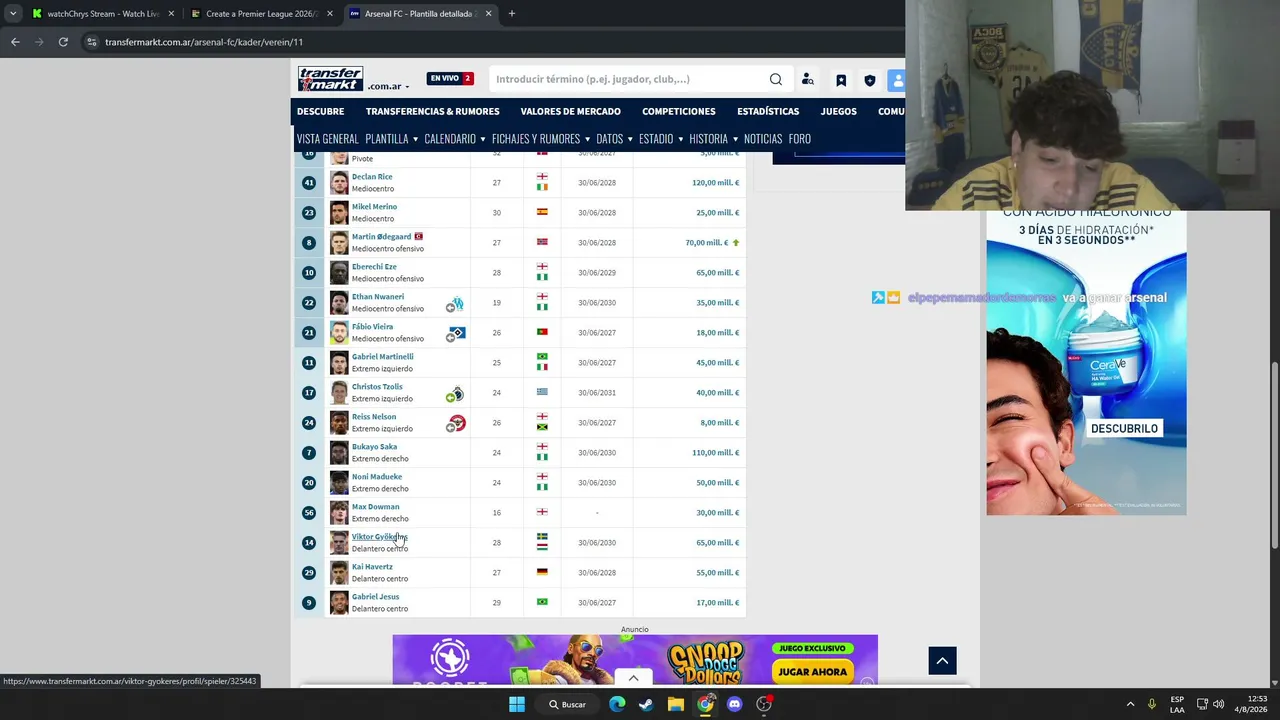
Task: Click the shield icon in header
Action: [870, 80]
